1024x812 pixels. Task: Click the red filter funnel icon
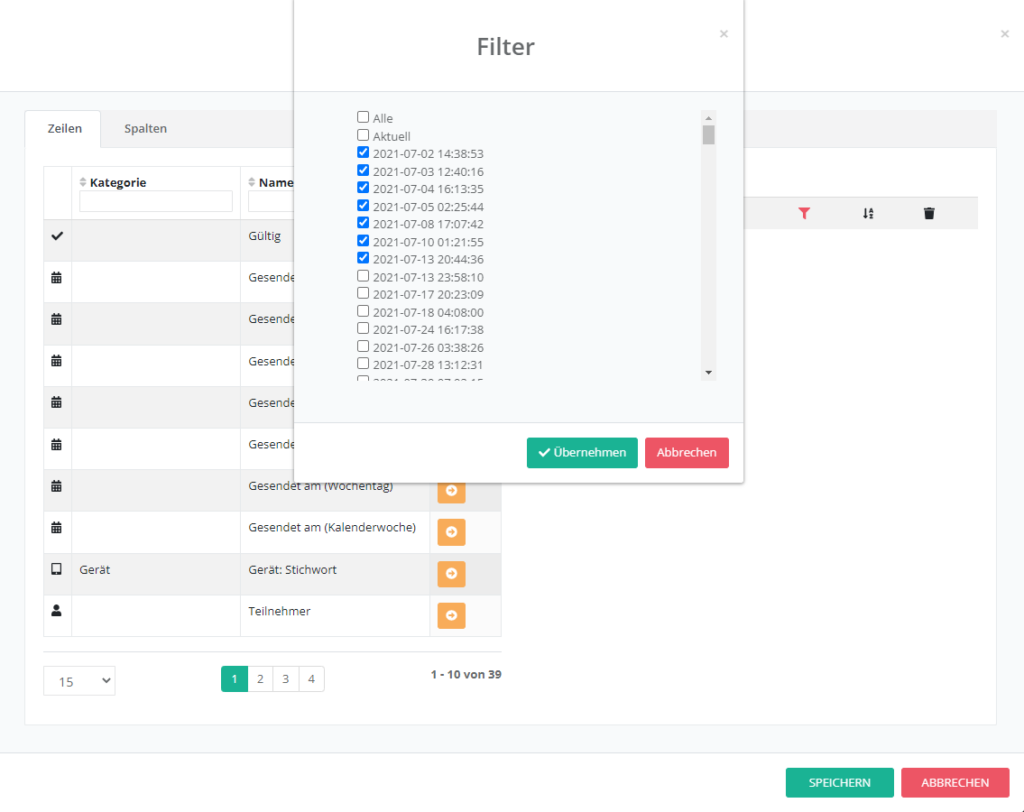(804, 213)
